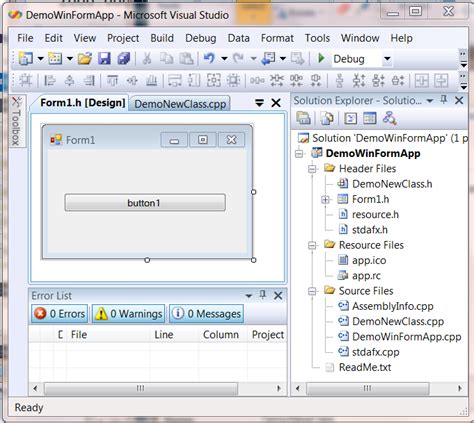Collapse the Header Files folder
This screenshot has width=474, height=423.
pos(312,169)
